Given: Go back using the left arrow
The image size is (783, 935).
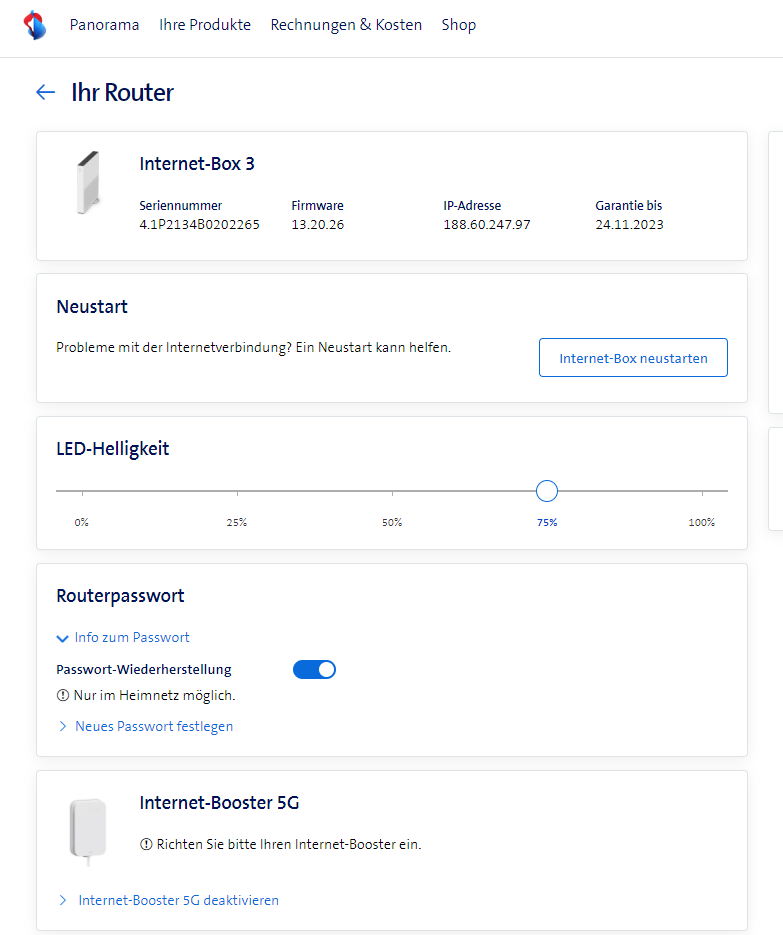Looking at the screenshot, I should click(45, 93).
